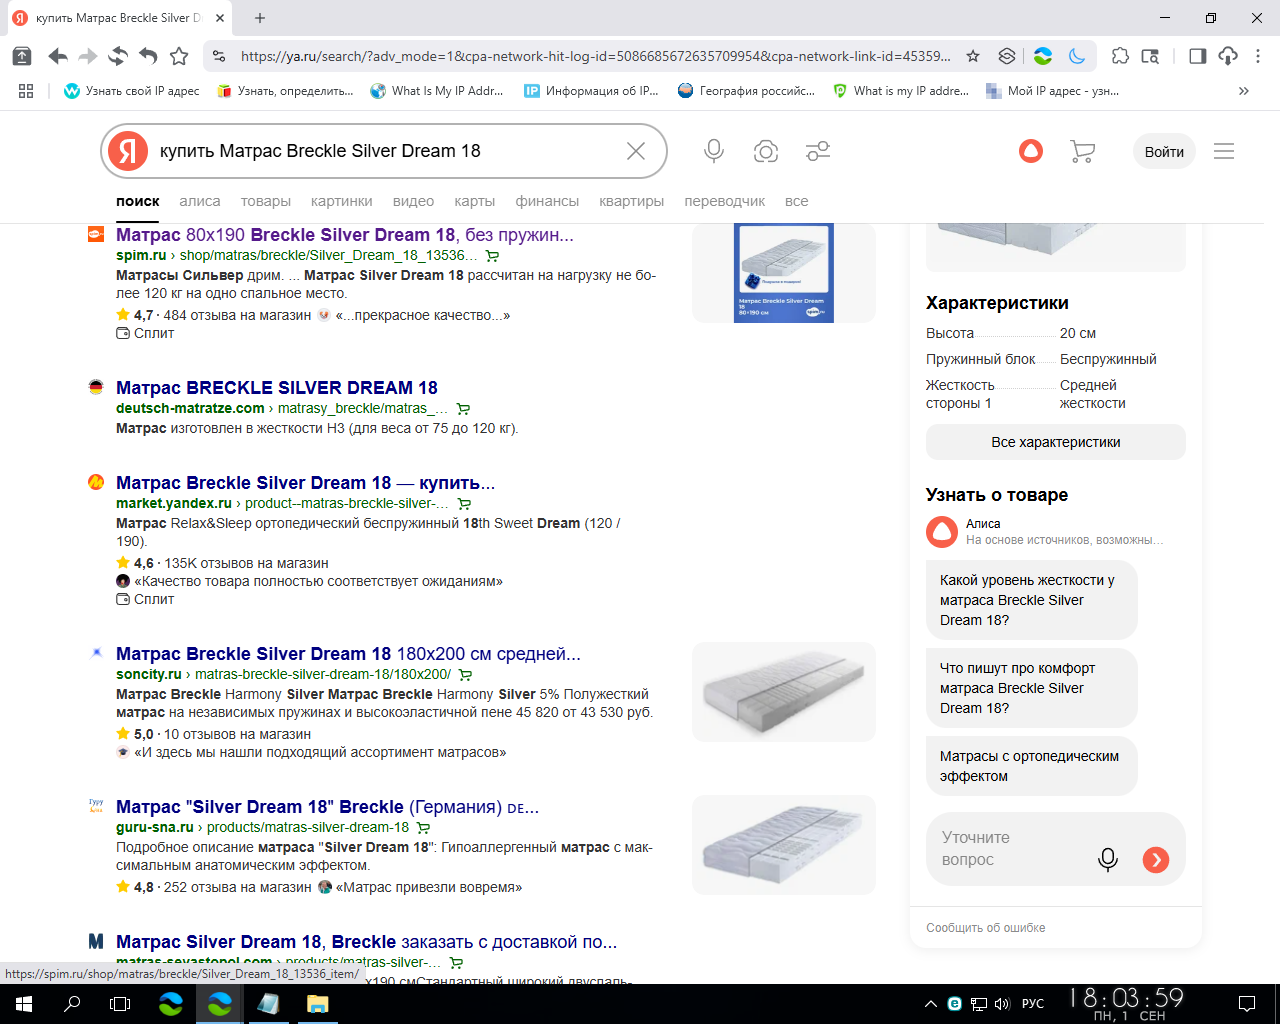Switch to the 'финансы' search tab
Screen dimensions: 1280x1024
(x=547, y=201)
